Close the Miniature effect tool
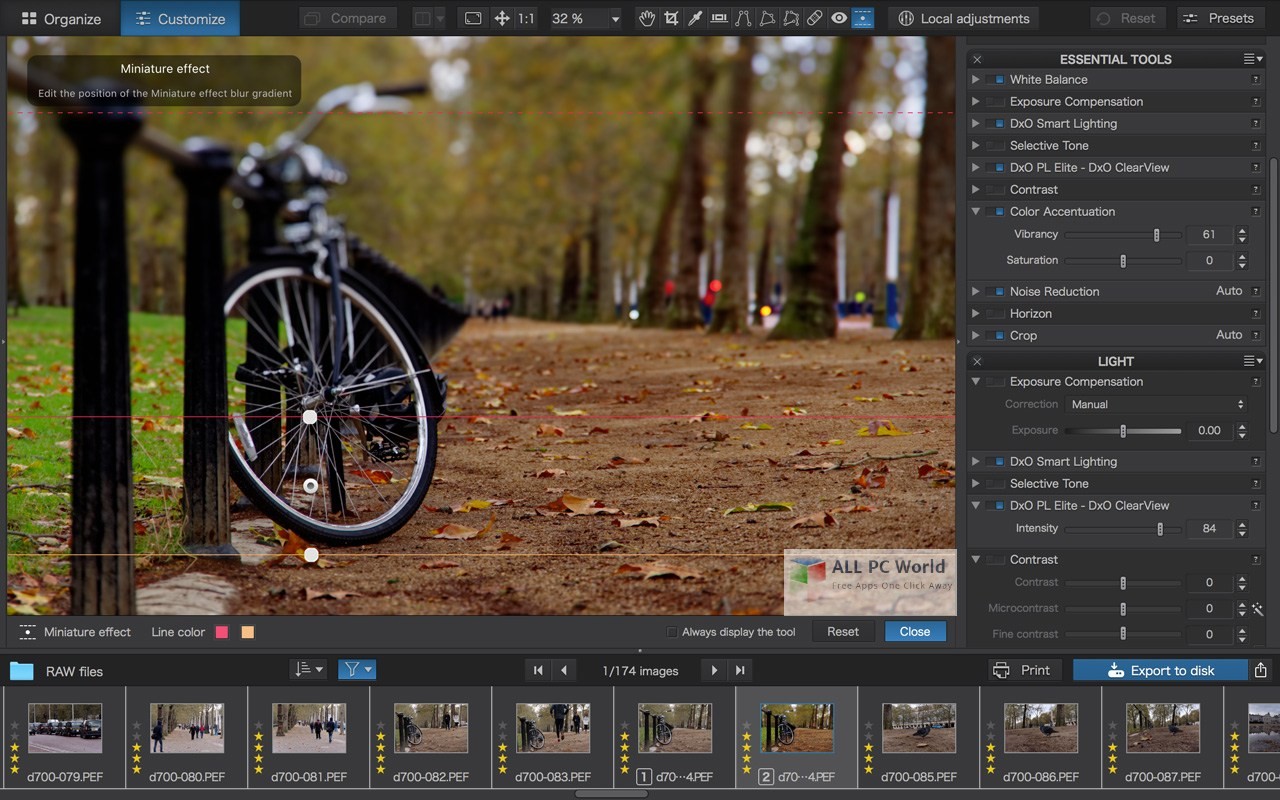 (915, 631)
